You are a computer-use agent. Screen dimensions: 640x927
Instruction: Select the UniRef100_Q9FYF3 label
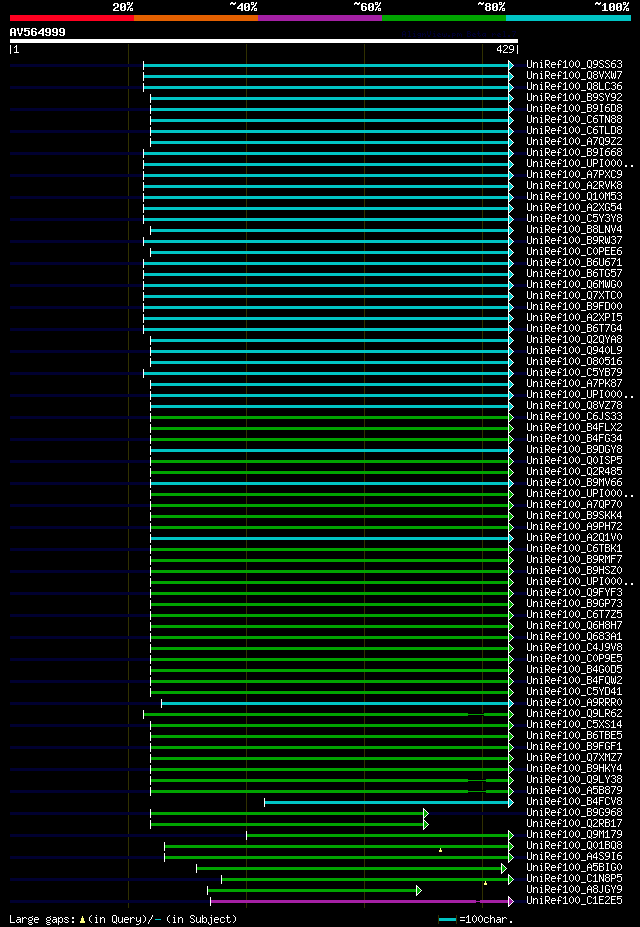tap(574, 593)
